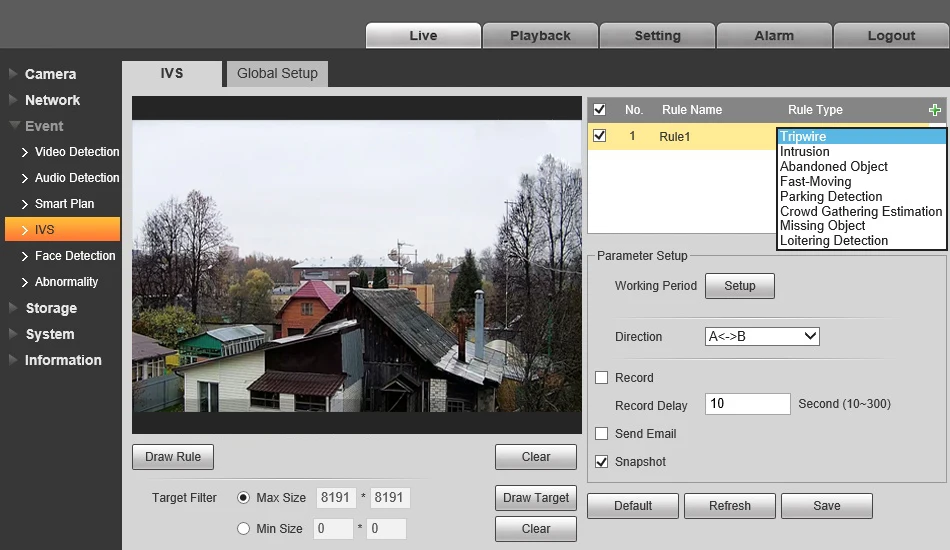Choose Missing Object rule type
Screen dimensions: 950x550
[861, 225]
